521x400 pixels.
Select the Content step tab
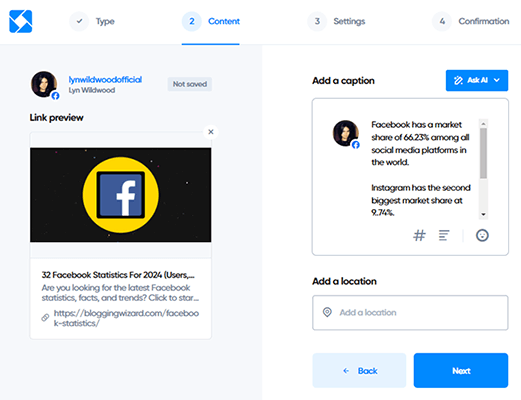(x=211, y=21)
